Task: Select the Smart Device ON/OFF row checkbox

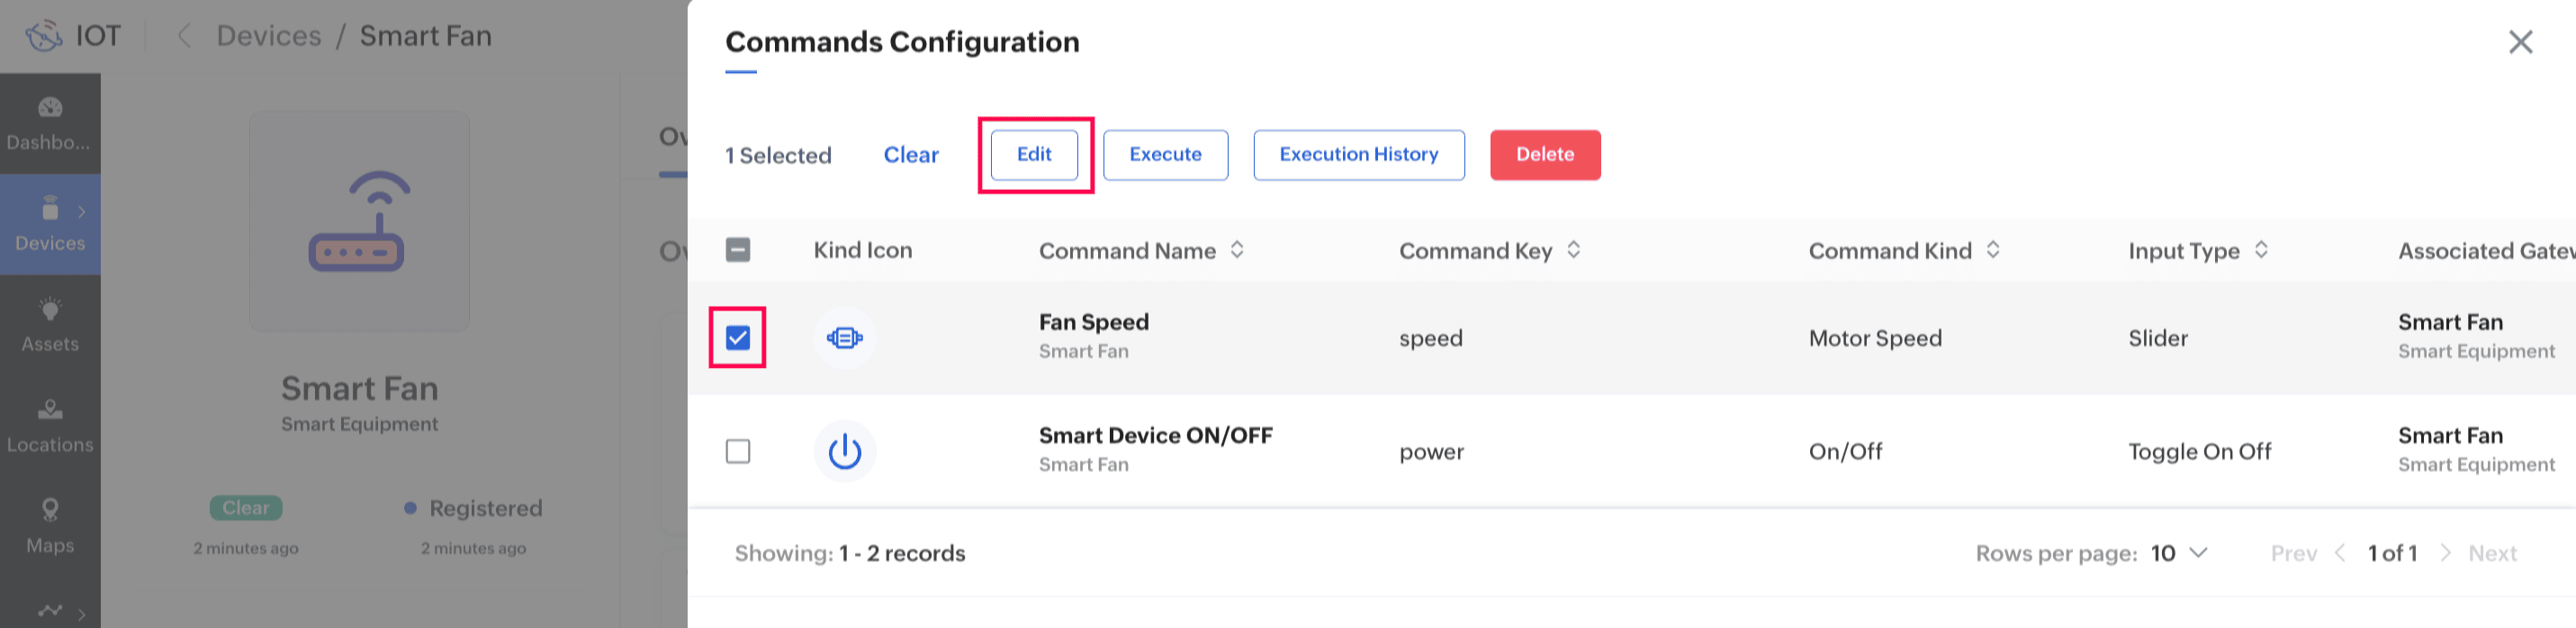Action: [x=738, y=451]
